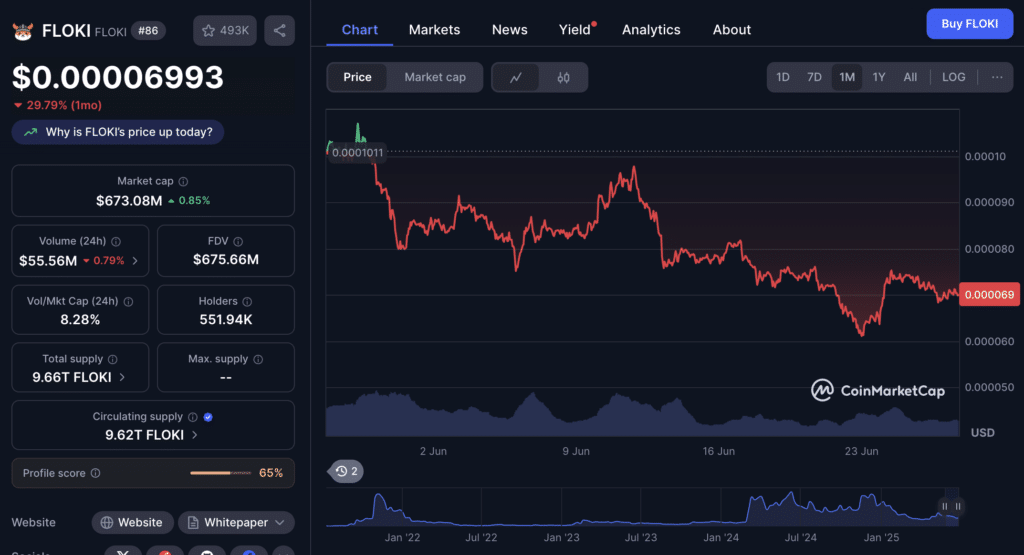Viewport: 1024px width, 555px height.
Task: Click the 0.0001011 opening price label
Action: tap(357, 153)
